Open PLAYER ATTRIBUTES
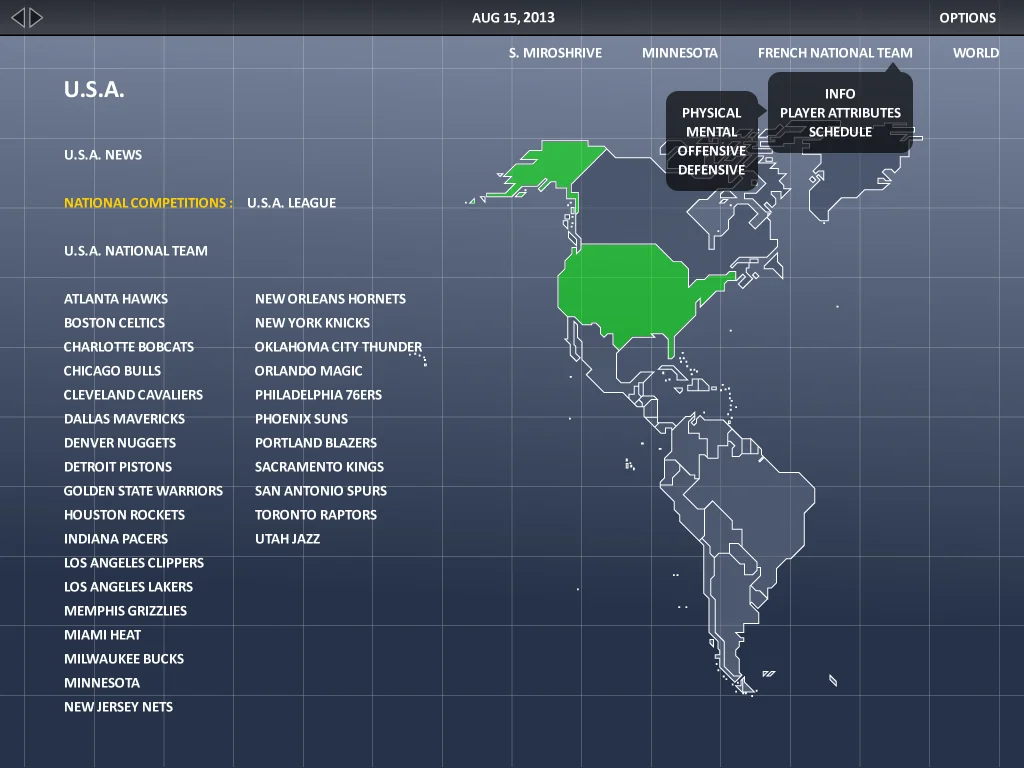 (840, 113)
